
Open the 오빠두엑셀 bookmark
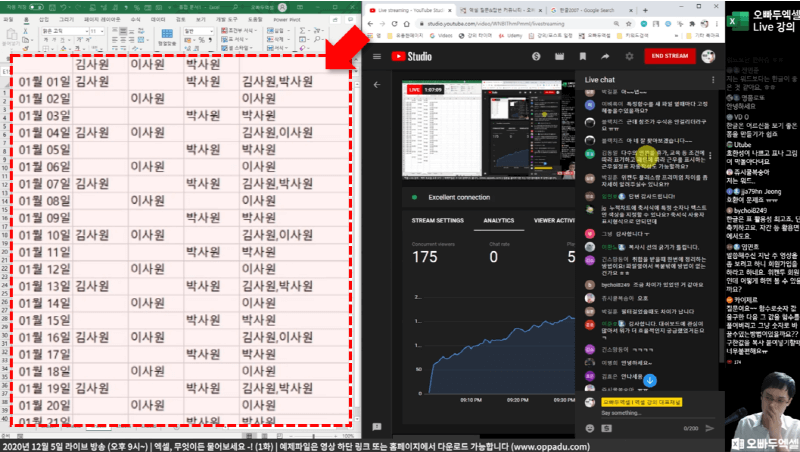(x=595, y=36)
